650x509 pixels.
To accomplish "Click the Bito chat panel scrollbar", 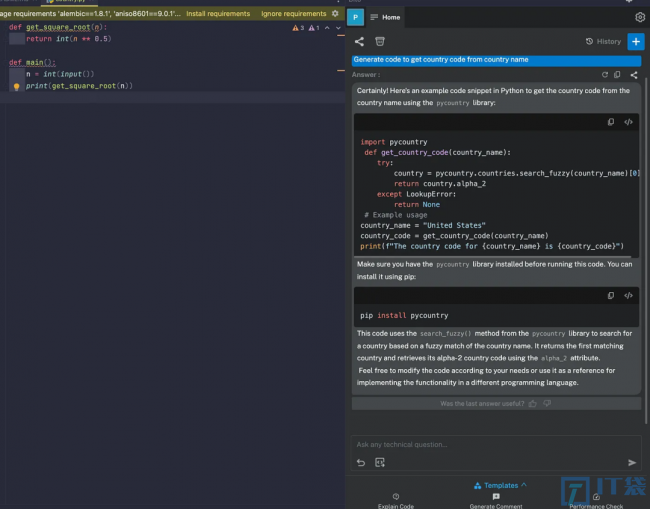I will pyautogui.click(x=646, y=250).
